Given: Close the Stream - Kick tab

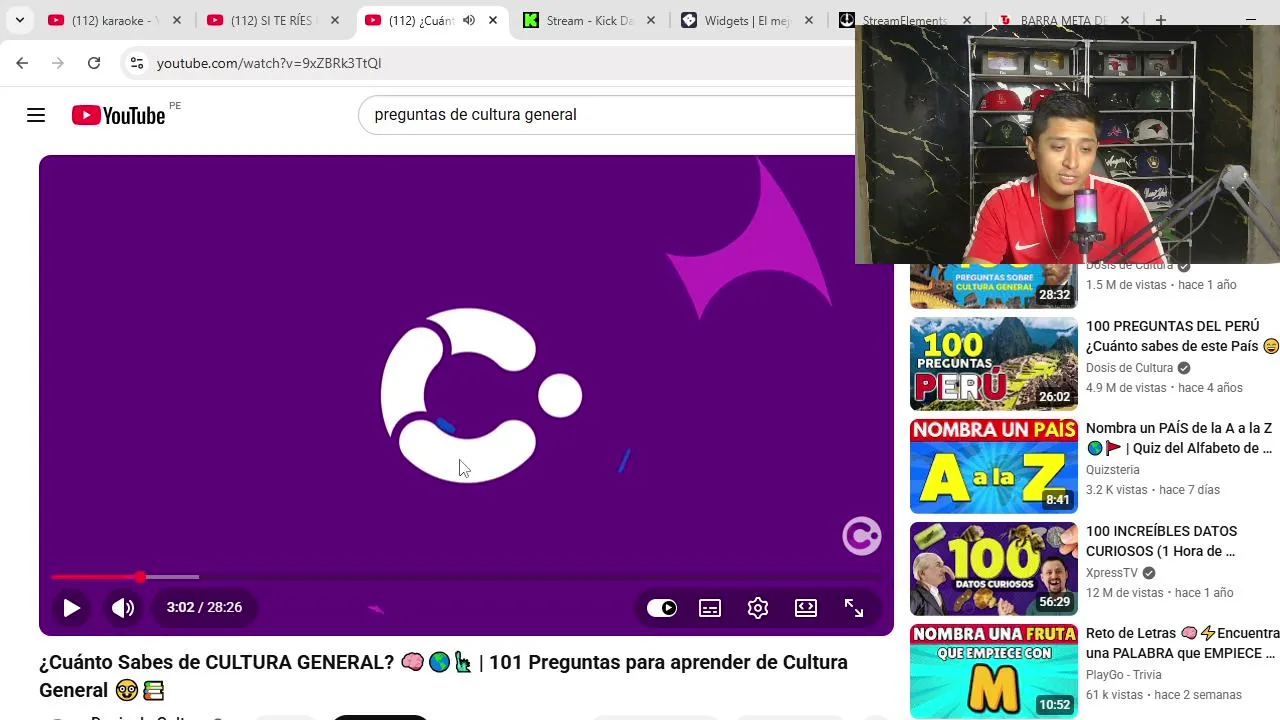Looking at the screenshot, I should [x=651, y=20].
